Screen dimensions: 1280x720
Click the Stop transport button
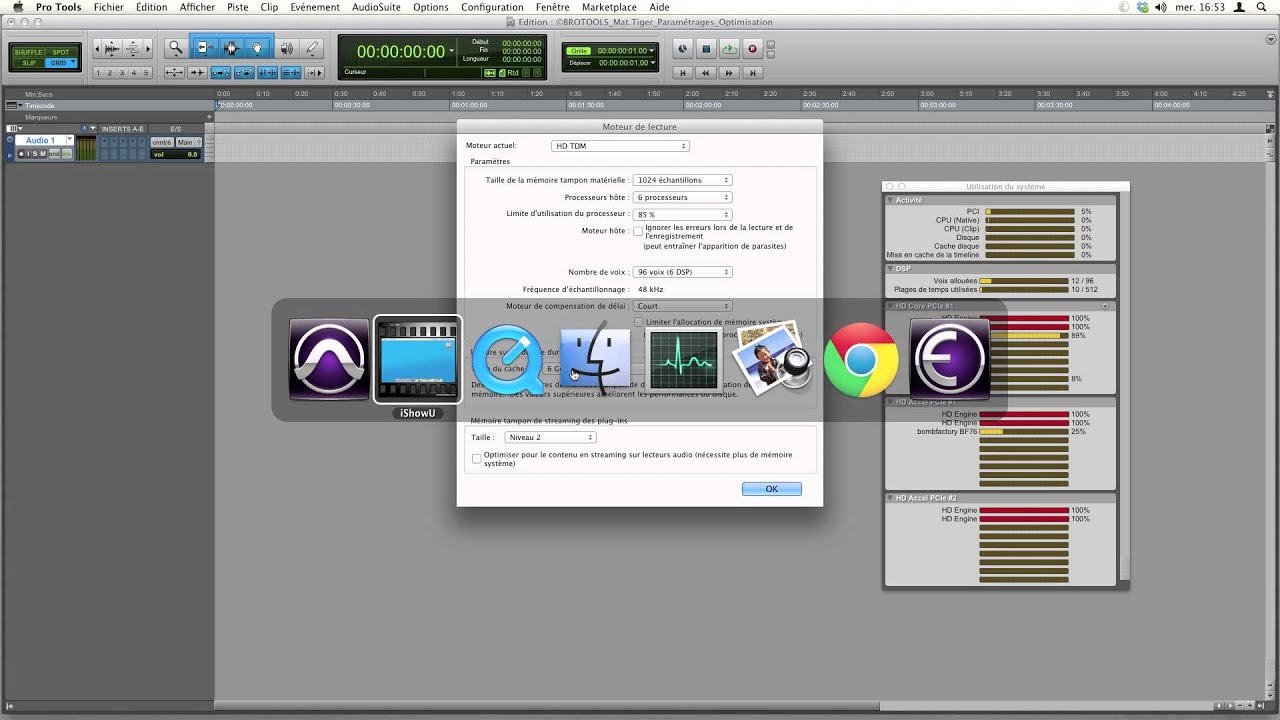coord(706,48)
